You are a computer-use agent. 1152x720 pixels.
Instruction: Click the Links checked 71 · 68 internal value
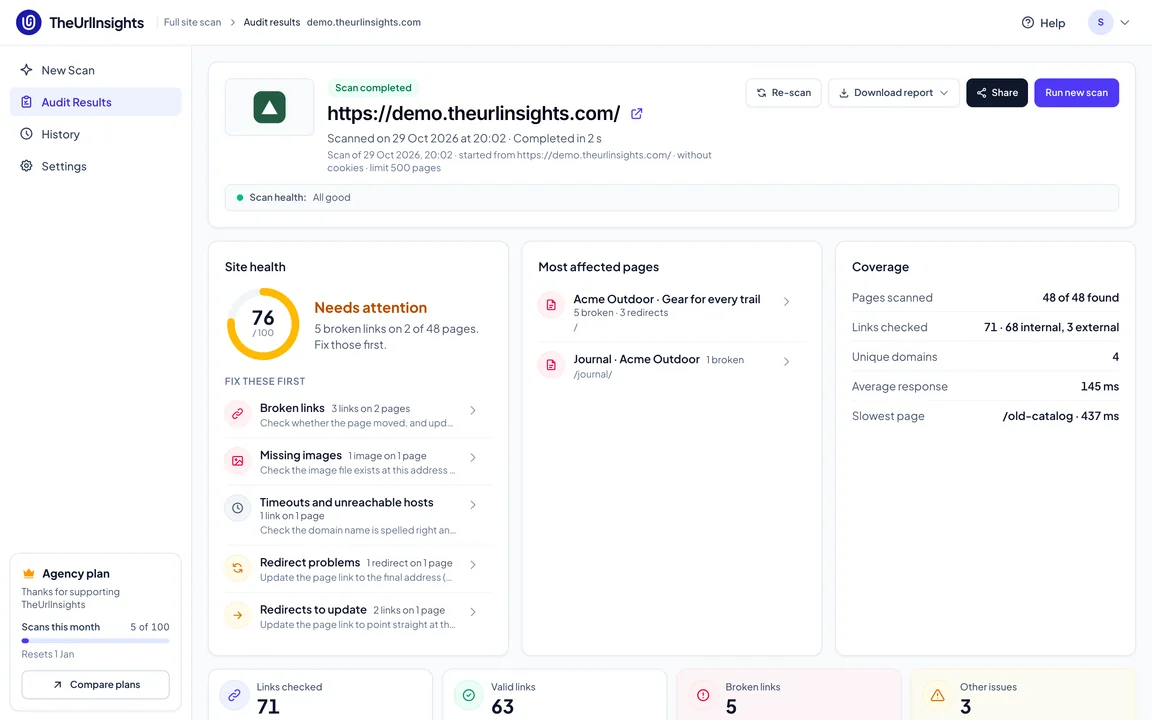(x=1051, y=328)
